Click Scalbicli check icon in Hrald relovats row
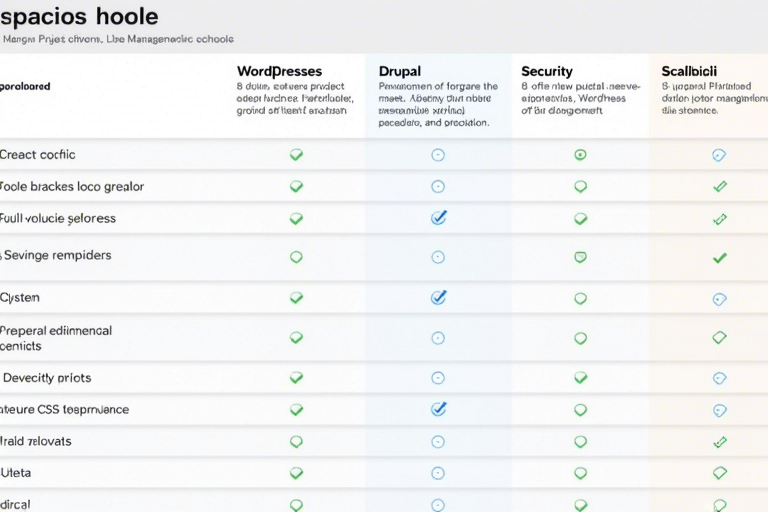 (718, 441)
